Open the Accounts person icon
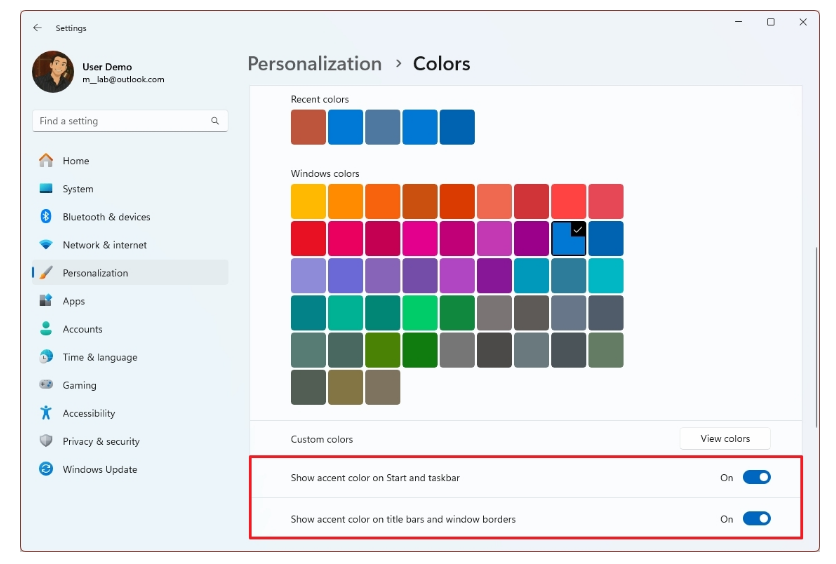 (46, 329)
